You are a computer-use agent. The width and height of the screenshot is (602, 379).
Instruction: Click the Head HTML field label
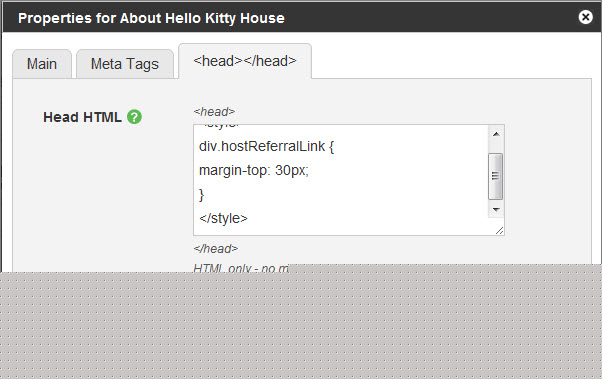point(82,117)
